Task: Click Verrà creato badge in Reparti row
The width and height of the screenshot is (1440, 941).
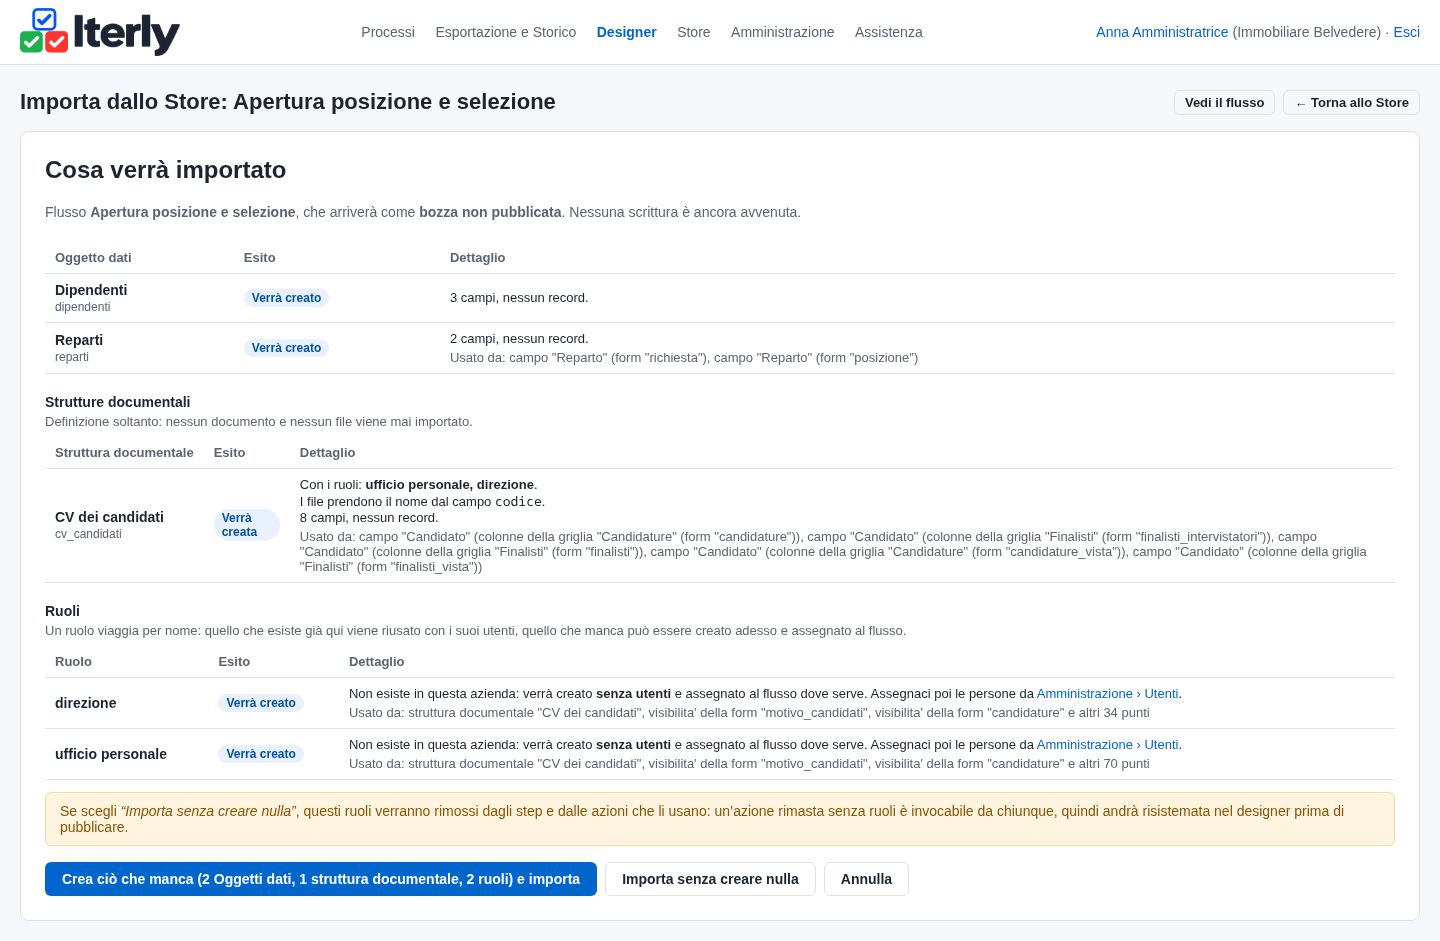Action: (x=286, y=348)
